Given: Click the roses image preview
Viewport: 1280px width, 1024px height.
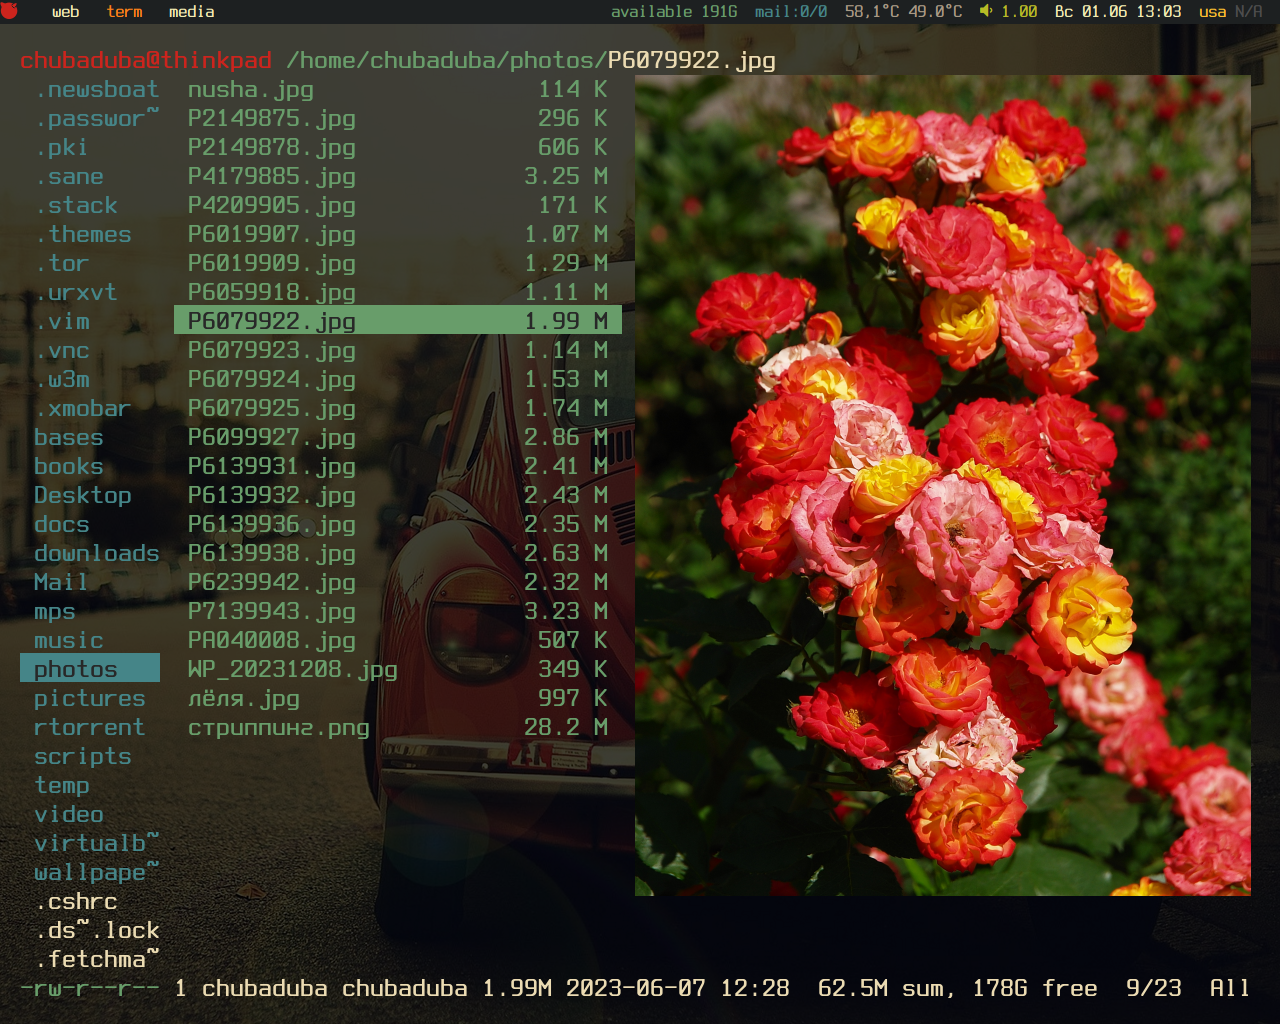Looking at the screenshot, I should [942, 485].
